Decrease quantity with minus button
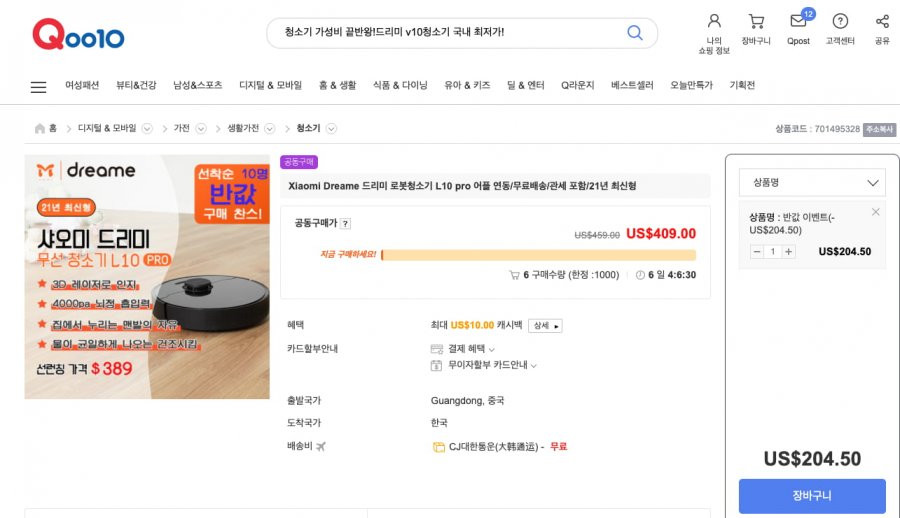The height and width of the screenshot is (518, 900). pyautogui.click(x=757, y=252)
